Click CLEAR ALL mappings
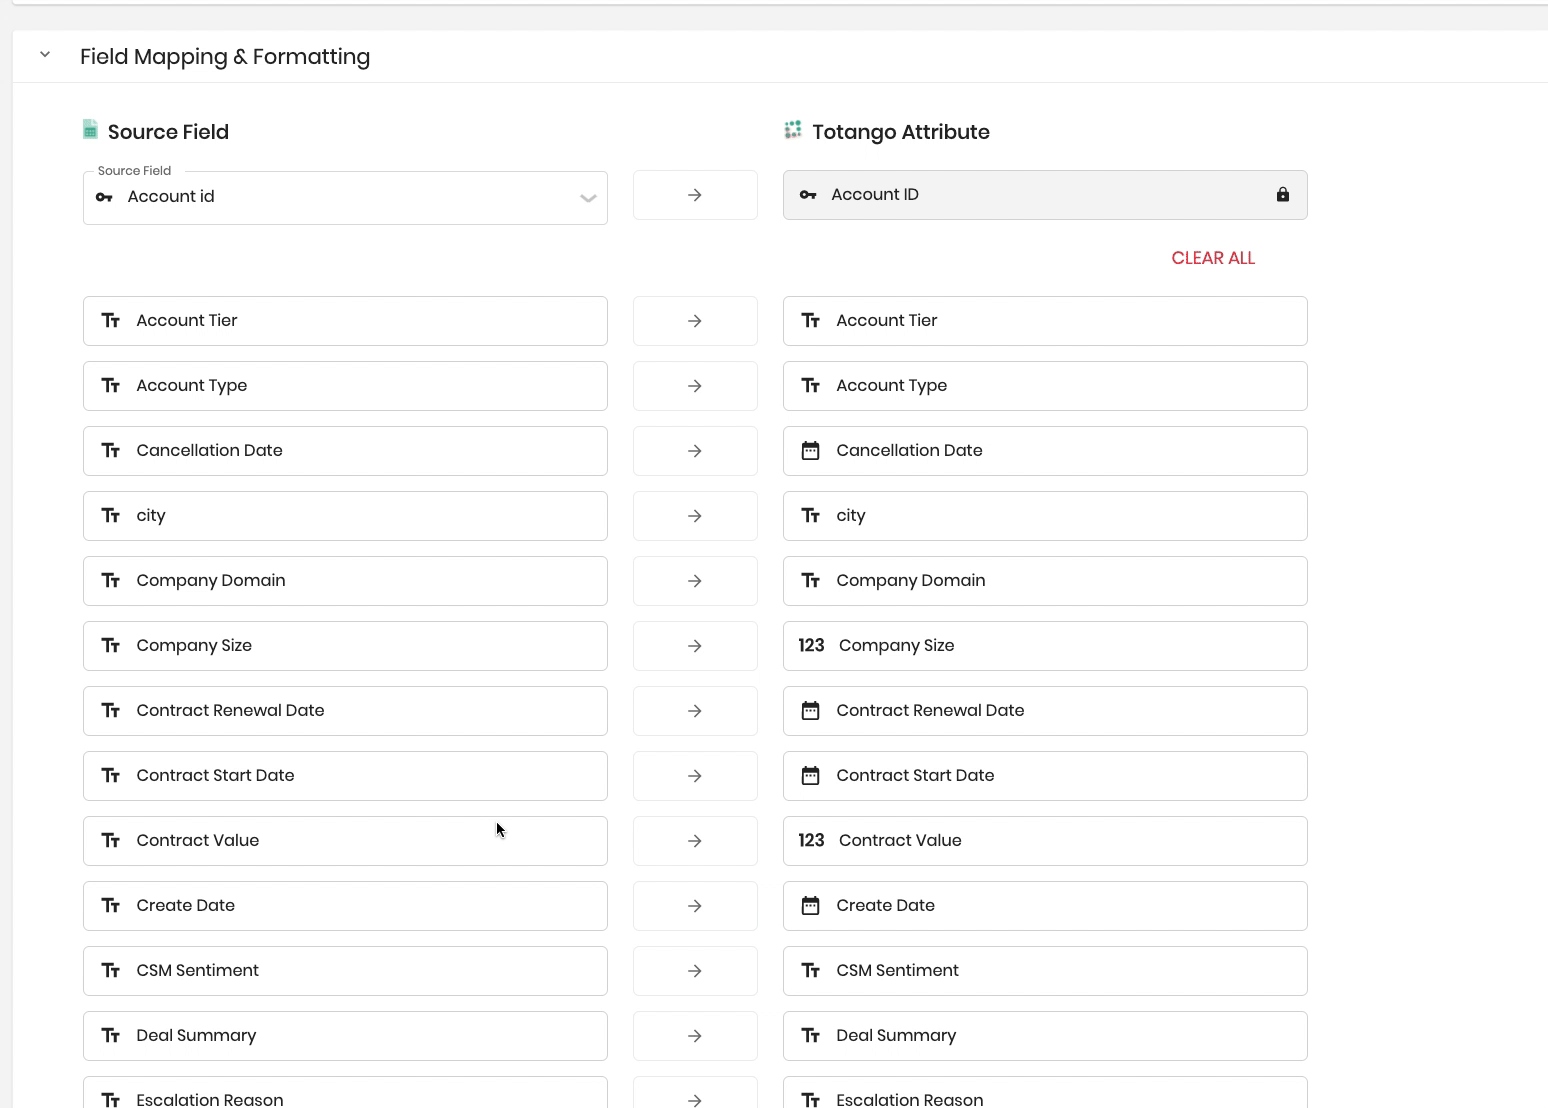 (x=1213, y=258)
